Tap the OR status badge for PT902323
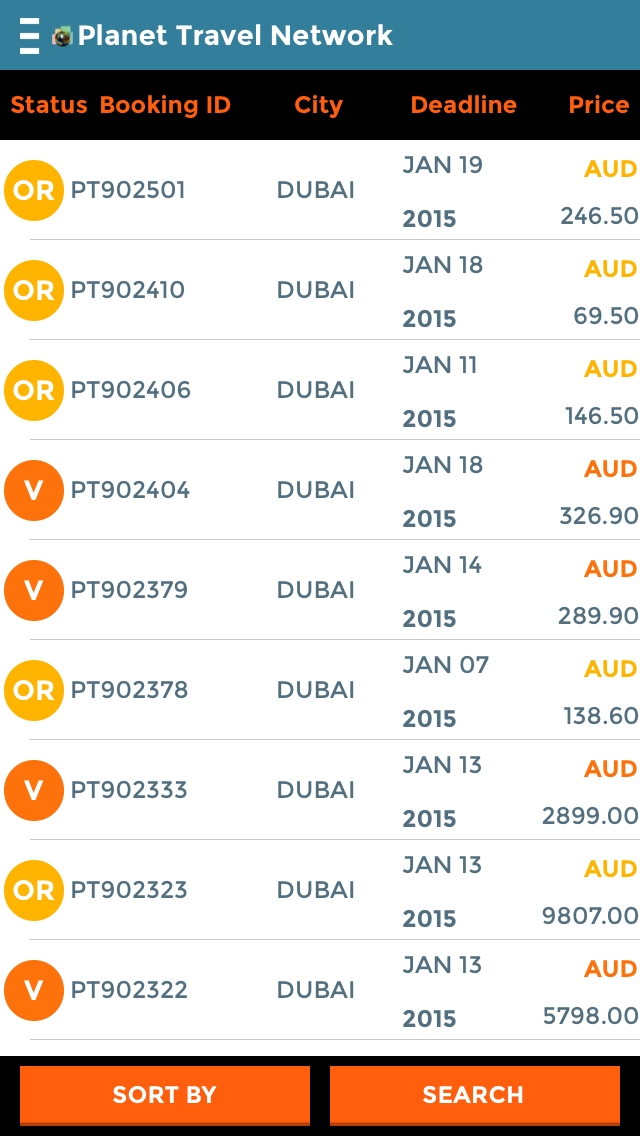Viewport: 640px width, 1136px height. [x=34, y=890]
